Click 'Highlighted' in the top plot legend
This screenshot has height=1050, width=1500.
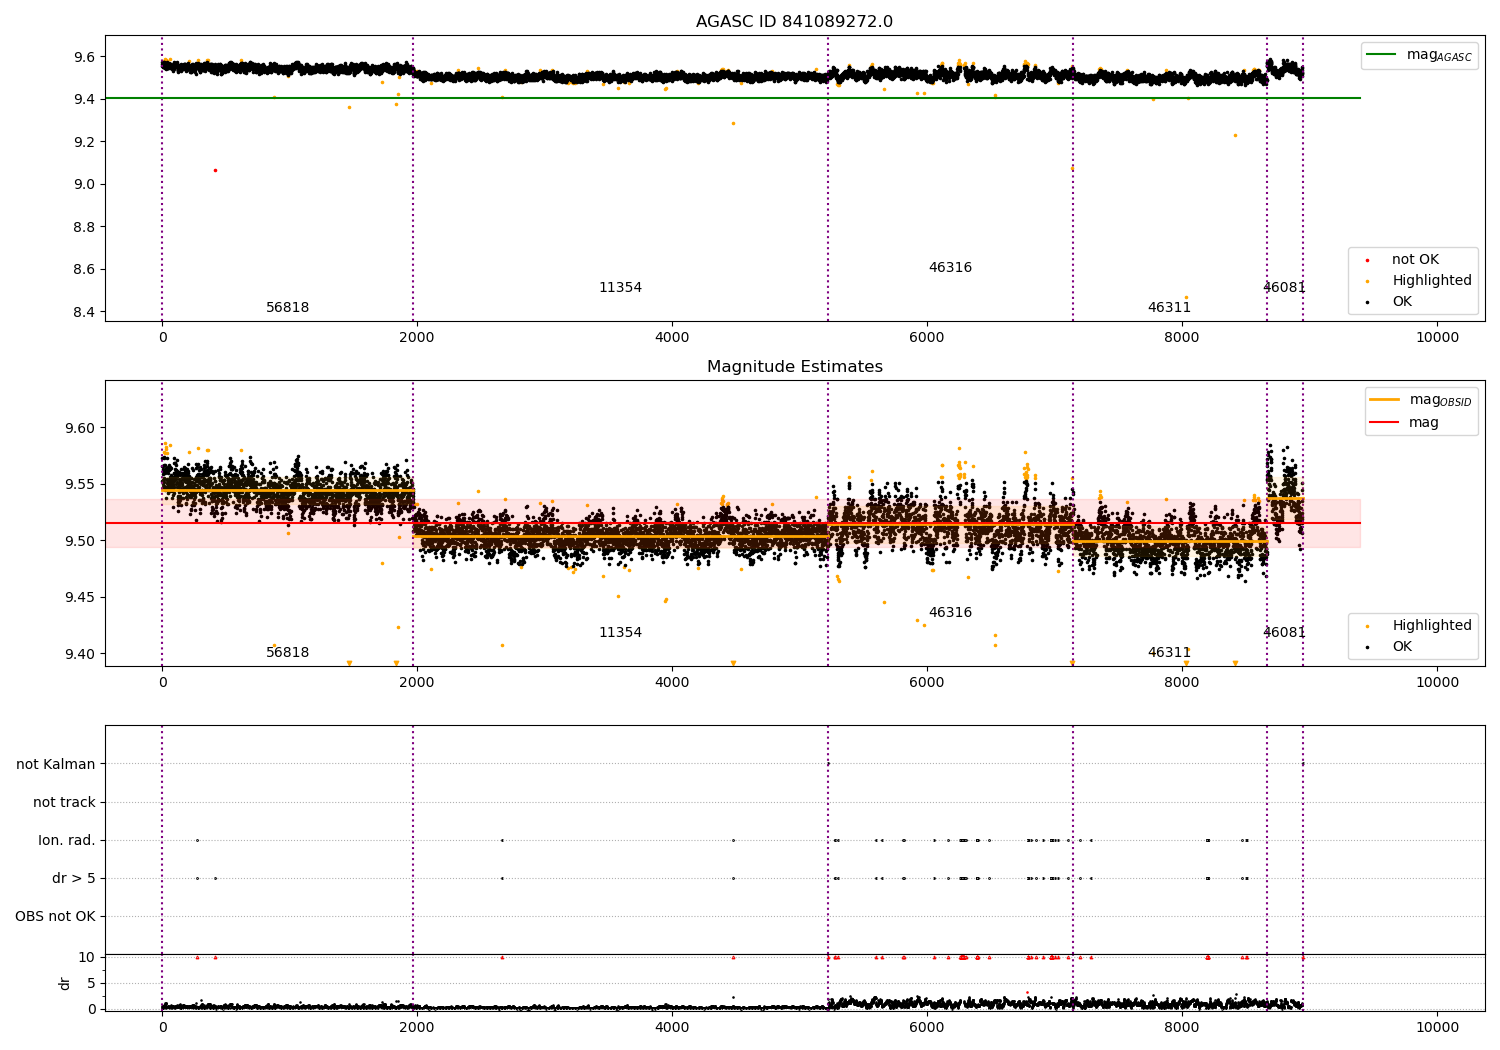point(1431,281)
